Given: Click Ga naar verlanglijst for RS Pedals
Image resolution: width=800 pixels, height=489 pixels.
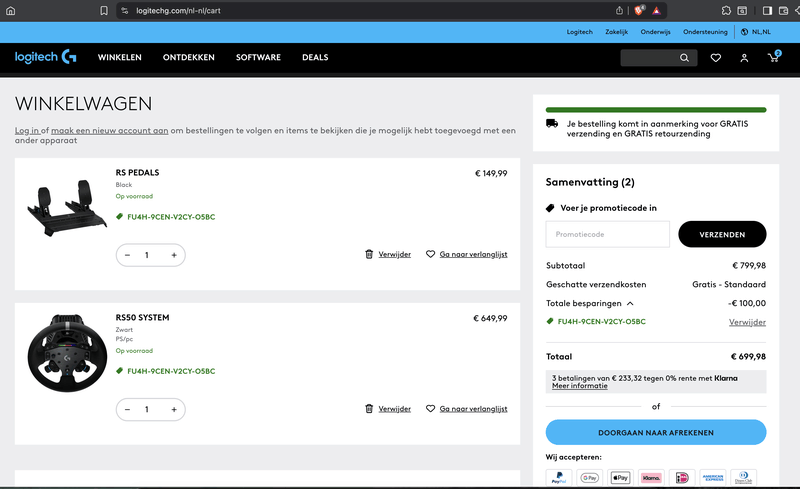Looking at the screenshot, I should pyautogui.click(x=473, y=254).
